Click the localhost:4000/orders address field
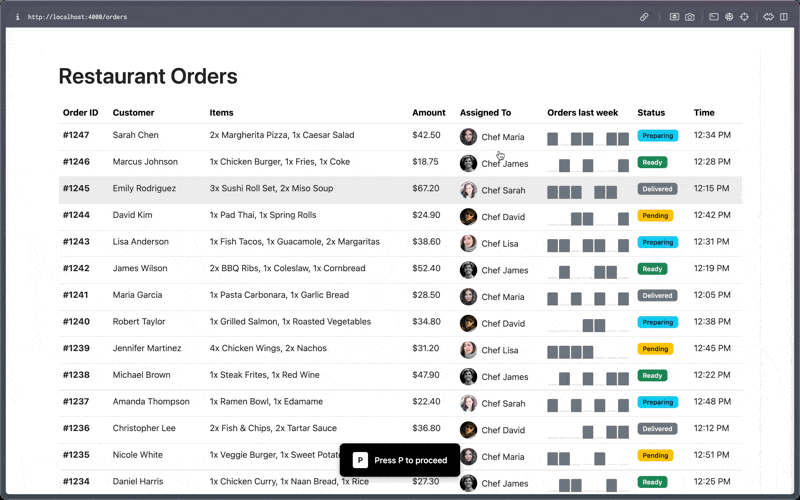This screenshot has width=800, height=500. pos(78,17)
